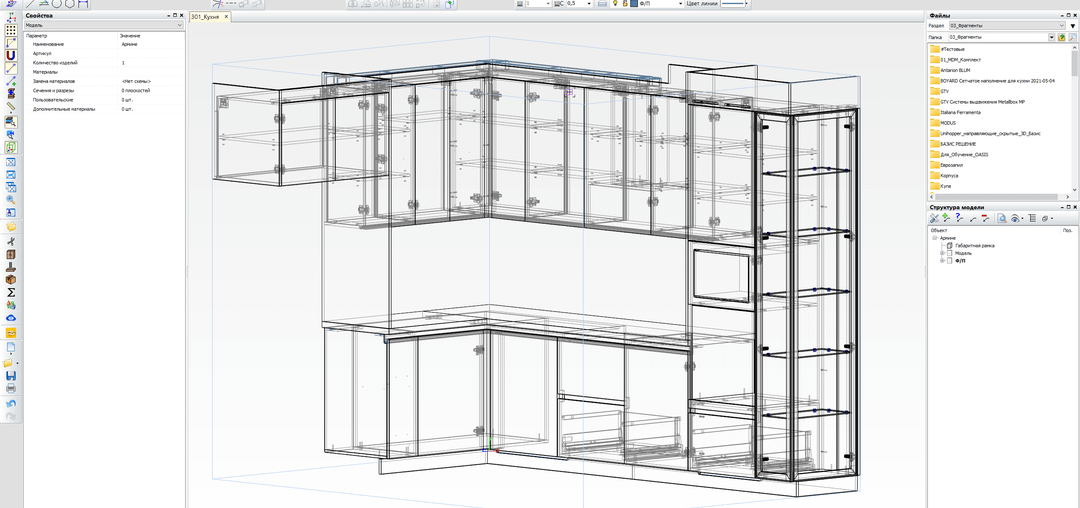Viewport: 1080px width, 508px height.
Task: Click the folder-up icon in Файлы panel
Action: [1061, 37]
